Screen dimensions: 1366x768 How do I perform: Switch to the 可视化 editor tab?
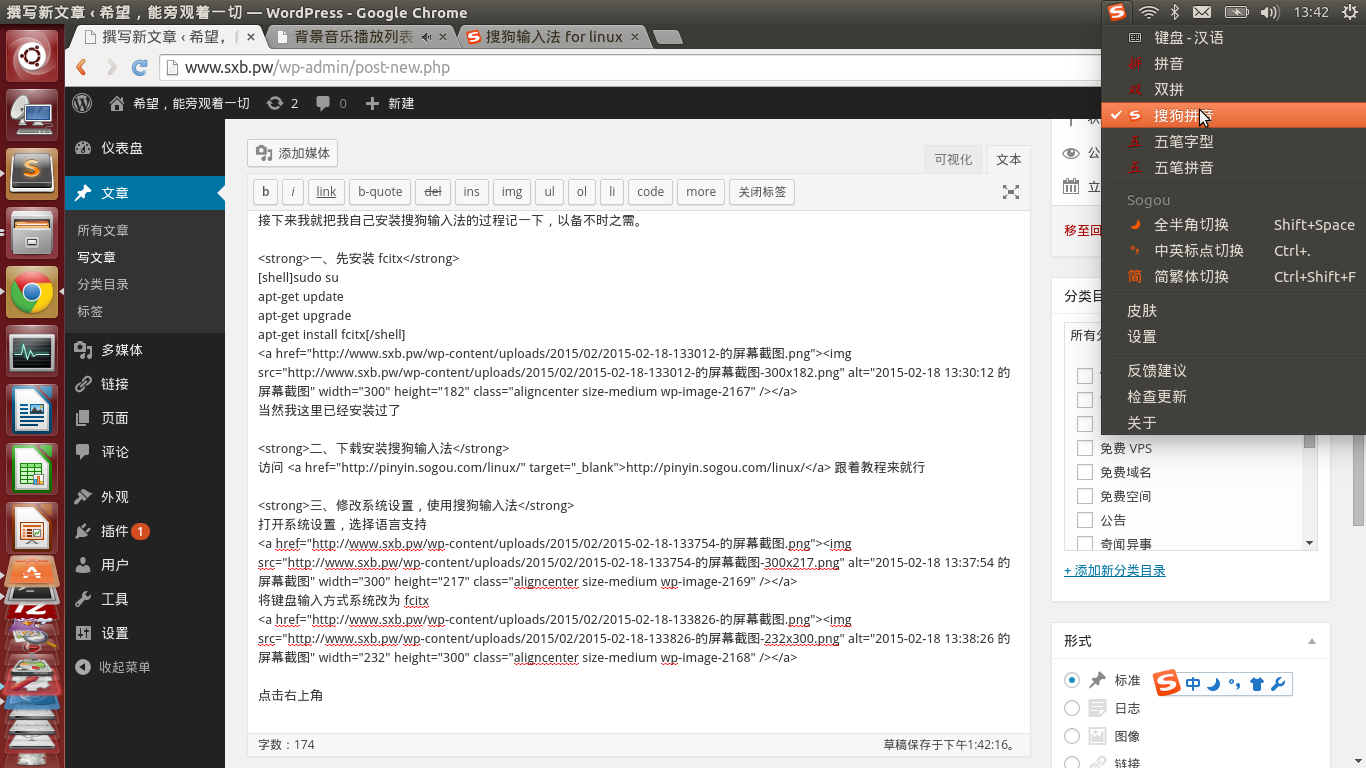coord(953,160)
